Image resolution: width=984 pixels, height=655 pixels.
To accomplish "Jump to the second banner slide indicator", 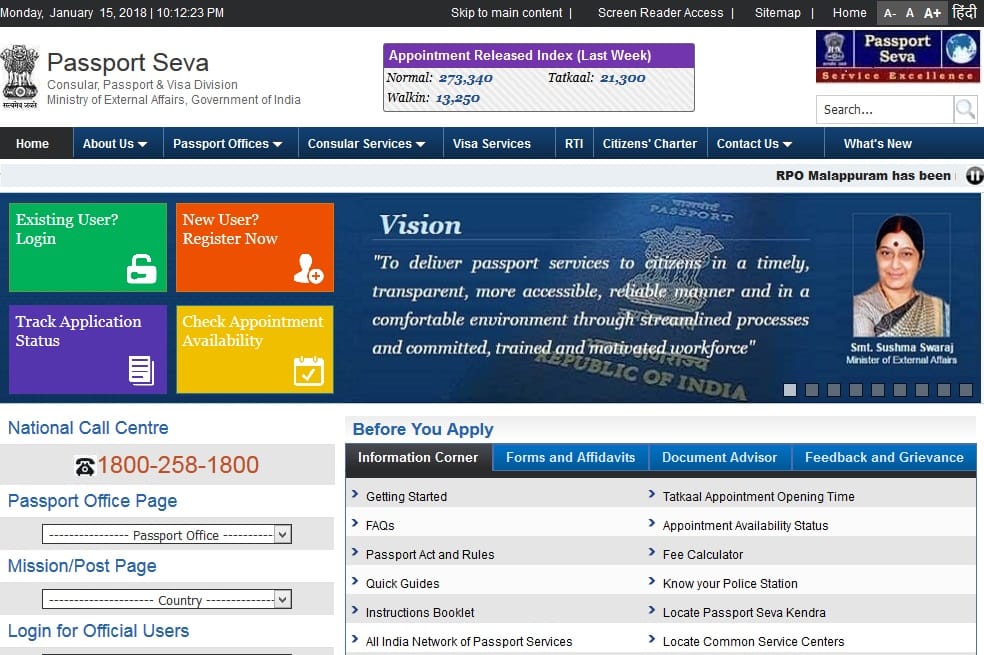I will pos(812,390).
